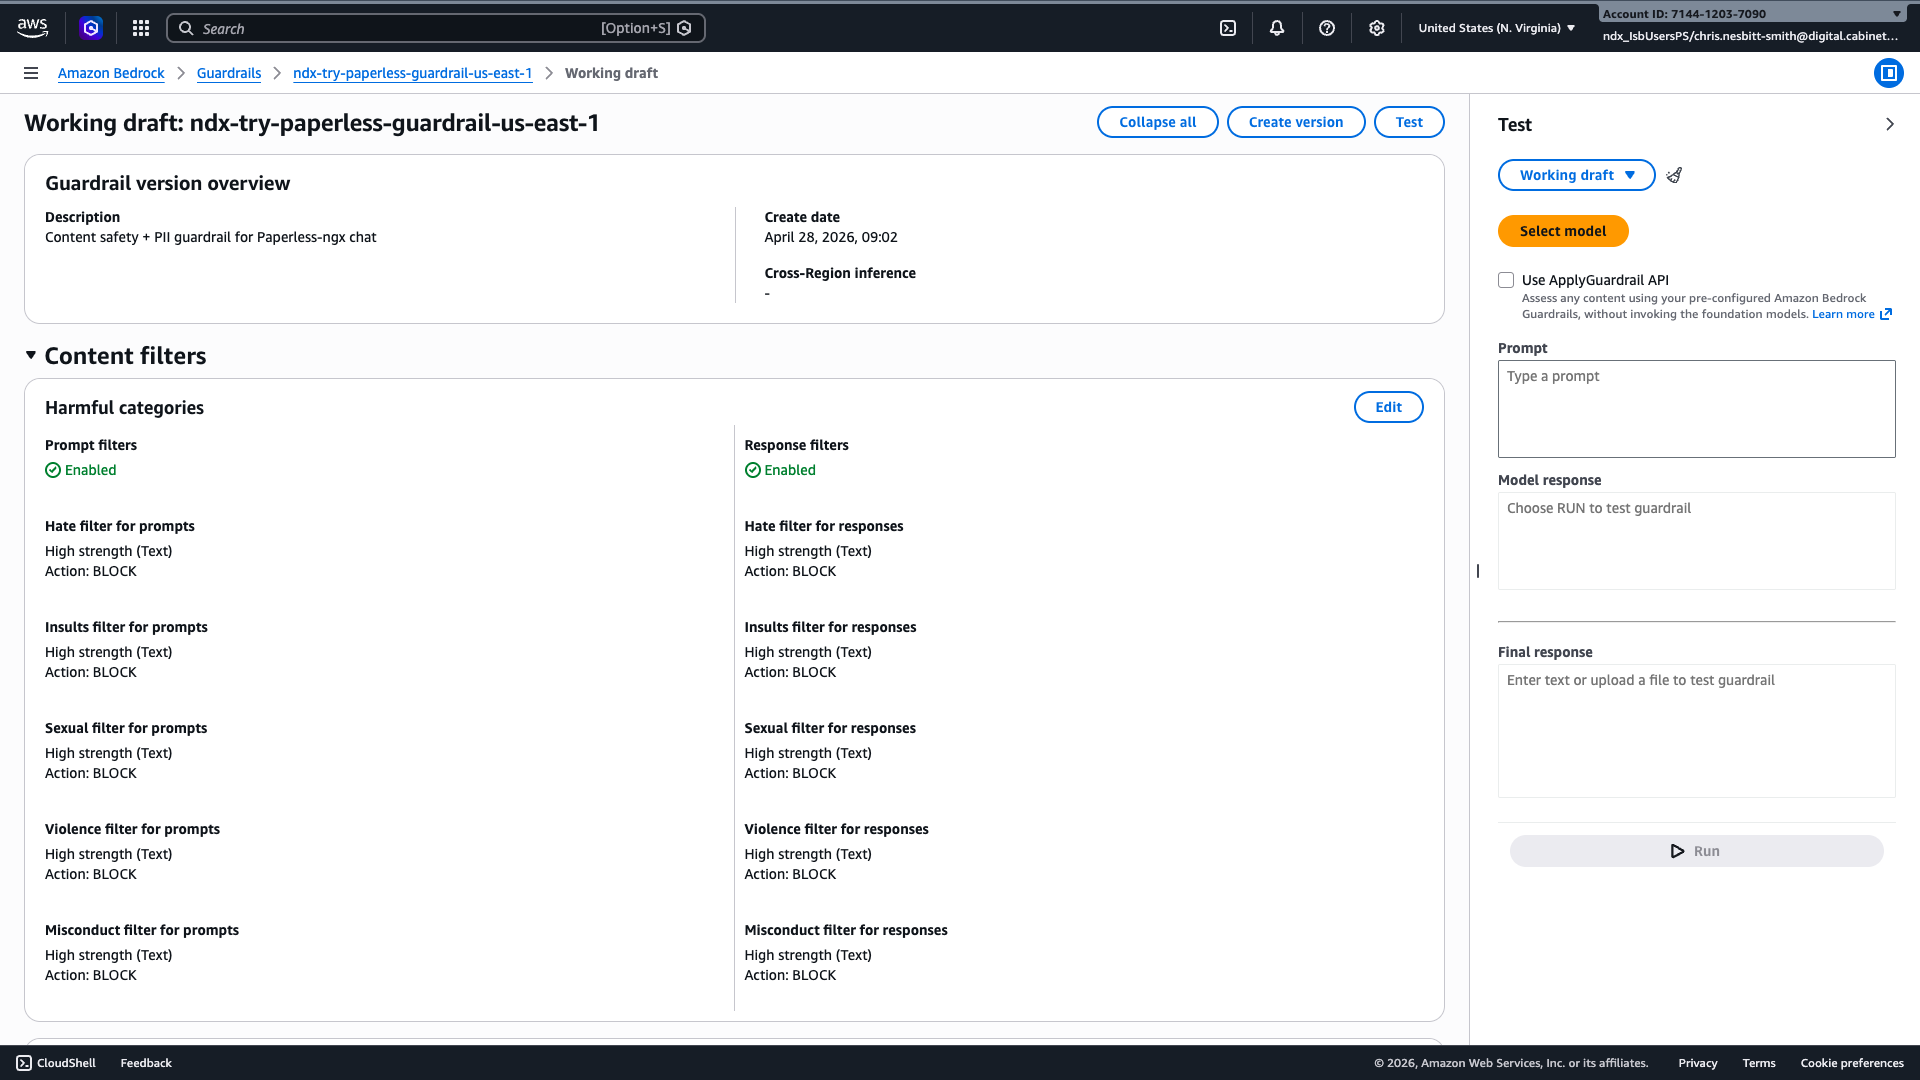
Task: Select 'Misconduct filter for prompts' label
Action: pos(142,930)
